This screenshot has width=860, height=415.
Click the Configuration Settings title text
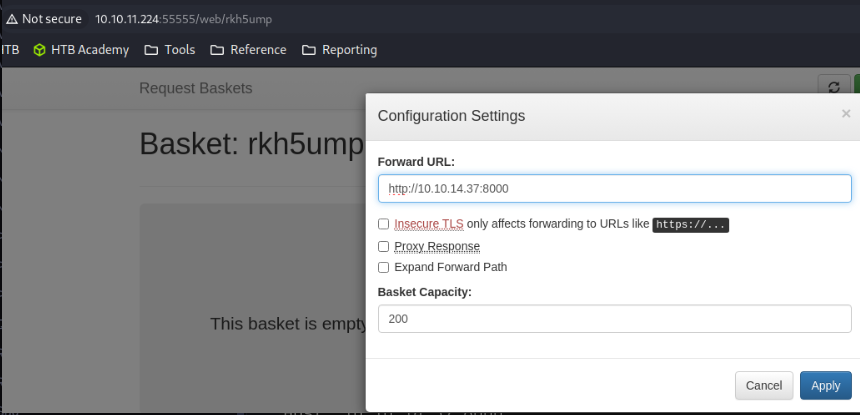point(451,116)
